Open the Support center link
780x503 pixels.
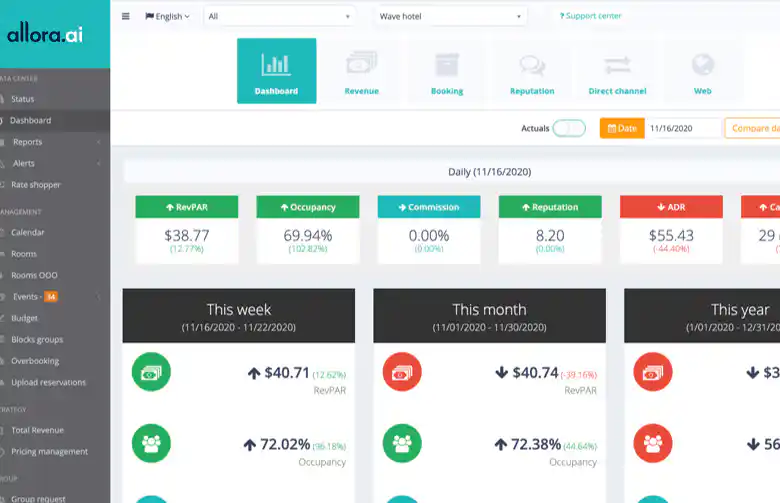(590, 16)
